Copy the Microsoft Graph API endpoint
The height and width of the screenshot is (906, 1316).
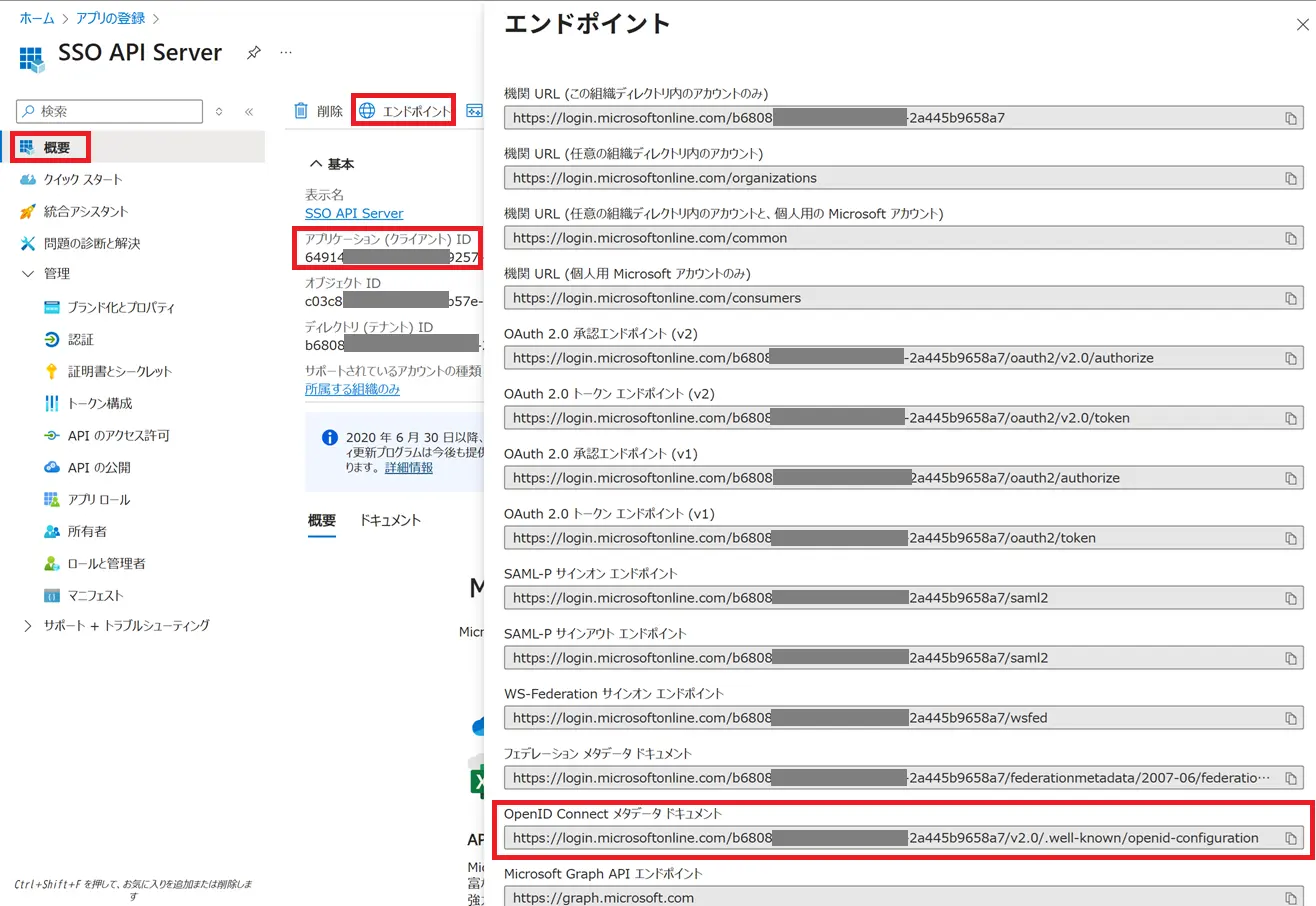[x=1290, y=898]
